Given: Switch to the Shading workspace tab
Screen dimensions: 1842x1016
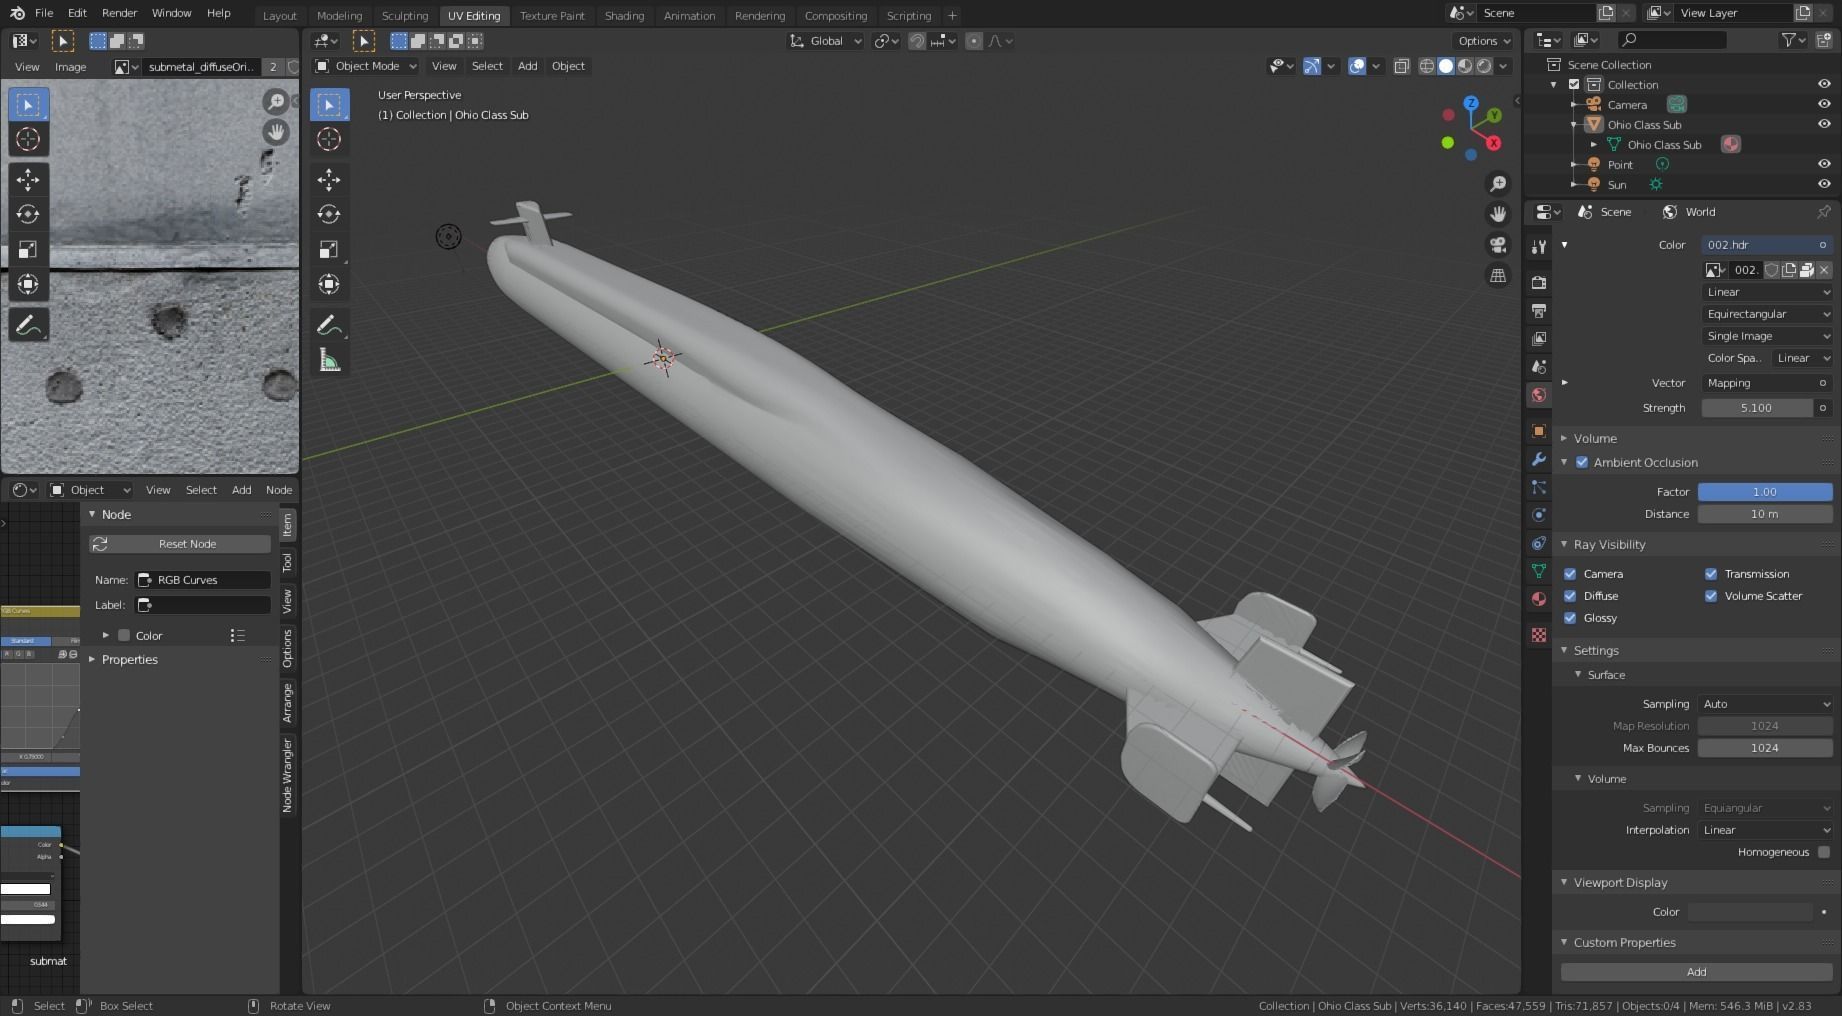Looking at the screenshot, I should click(x=624, y=16).
